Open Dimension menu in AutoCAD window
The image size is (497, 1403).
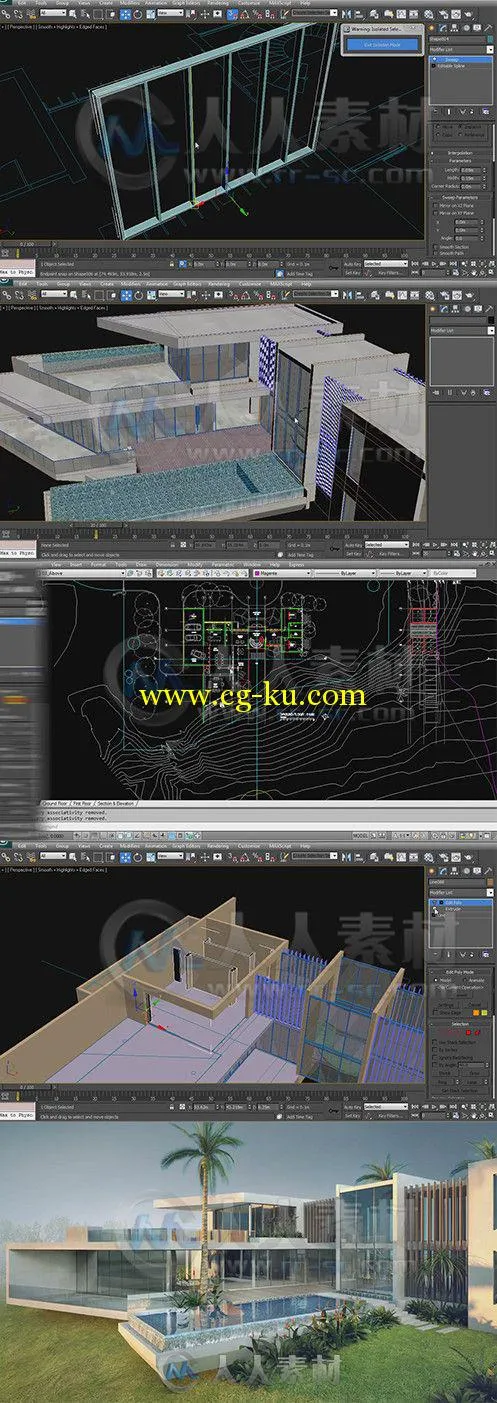point(165,565)
